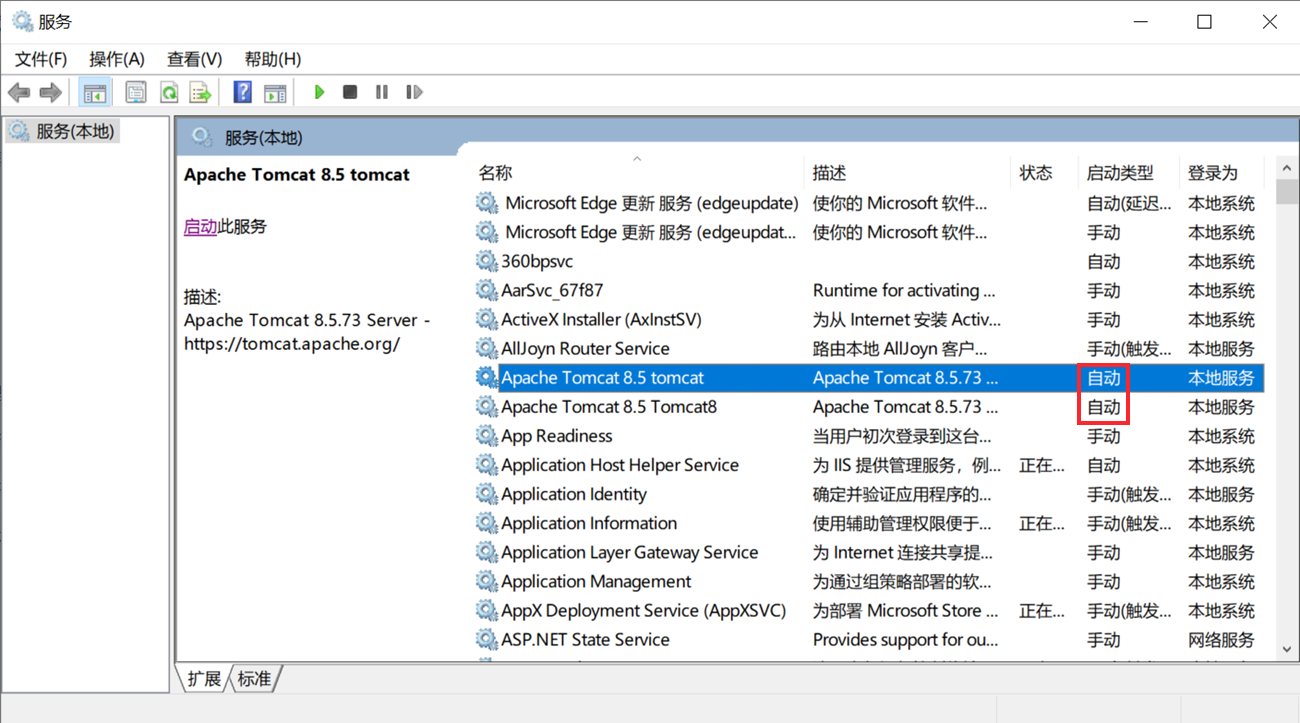Viewport: 1300px width, 723px height.
Task: Open the Properties toolbar icon
Action: pos(136,93)
